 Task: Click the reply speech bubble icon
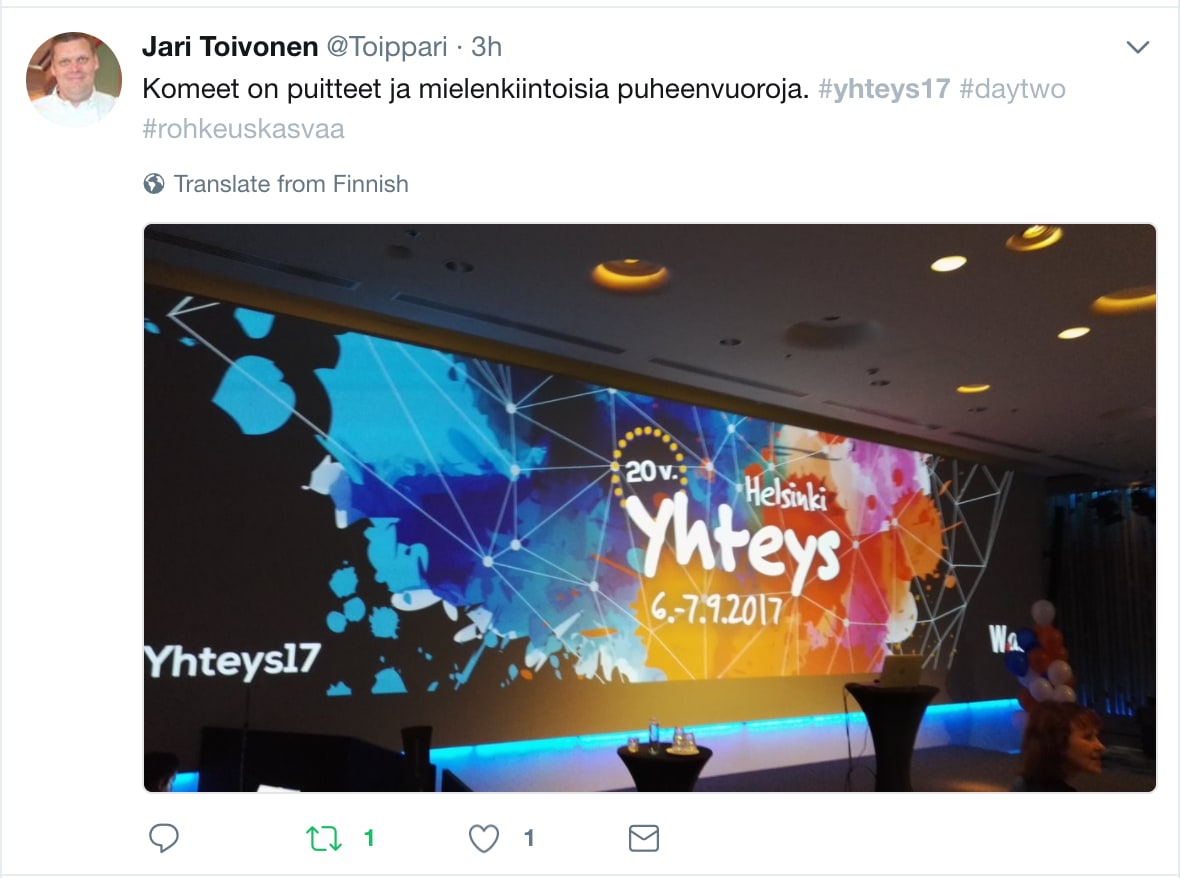click(x=163, y=837)
